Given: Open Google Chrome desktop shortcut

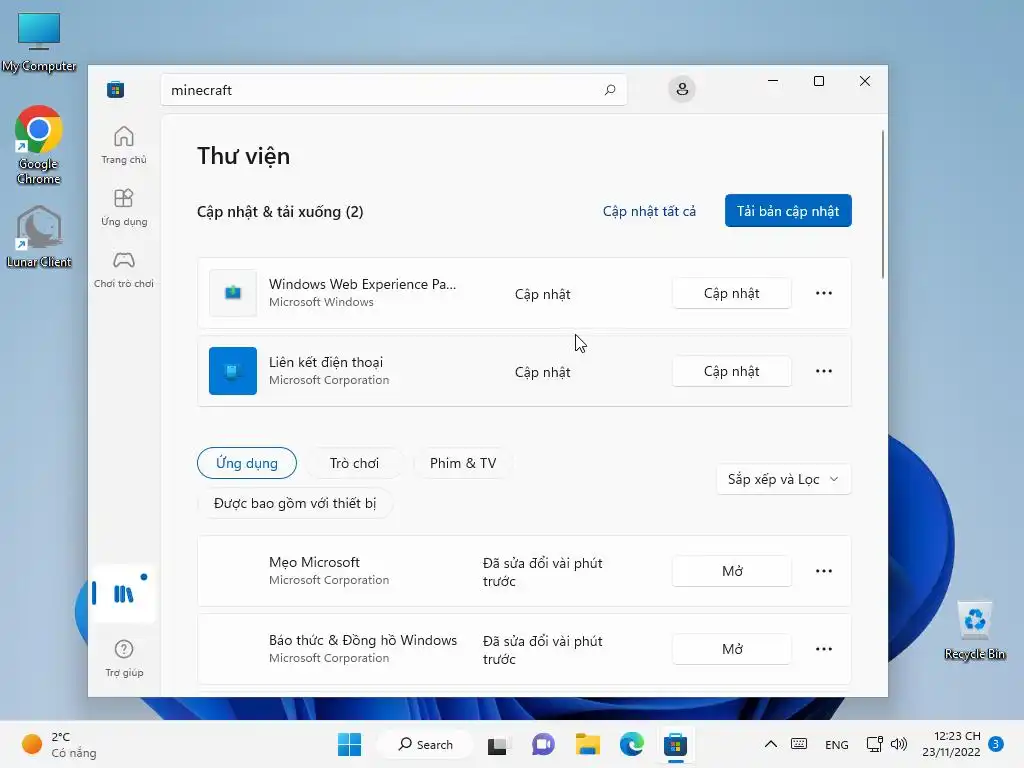Looking at the screenshot, I should click(39, 145).
